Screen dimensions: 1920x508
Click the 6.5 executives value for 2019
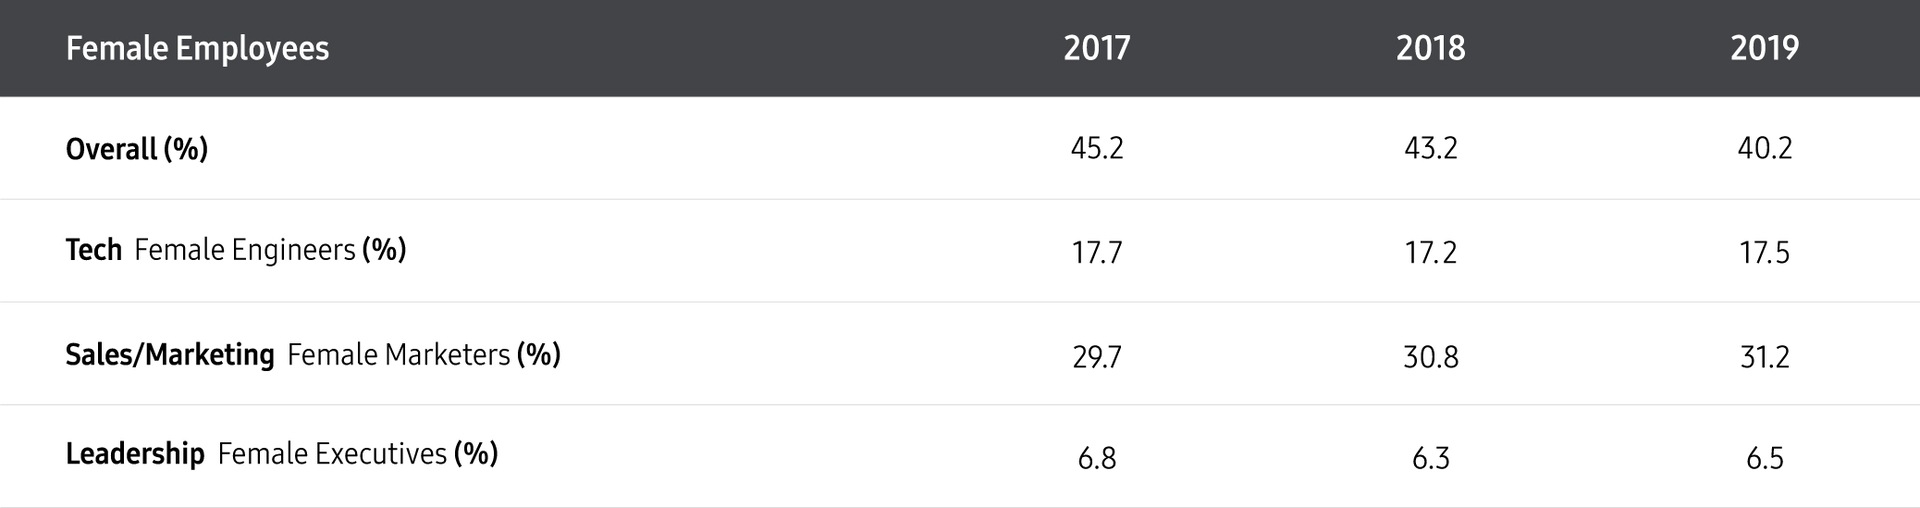coord(1765,458)
